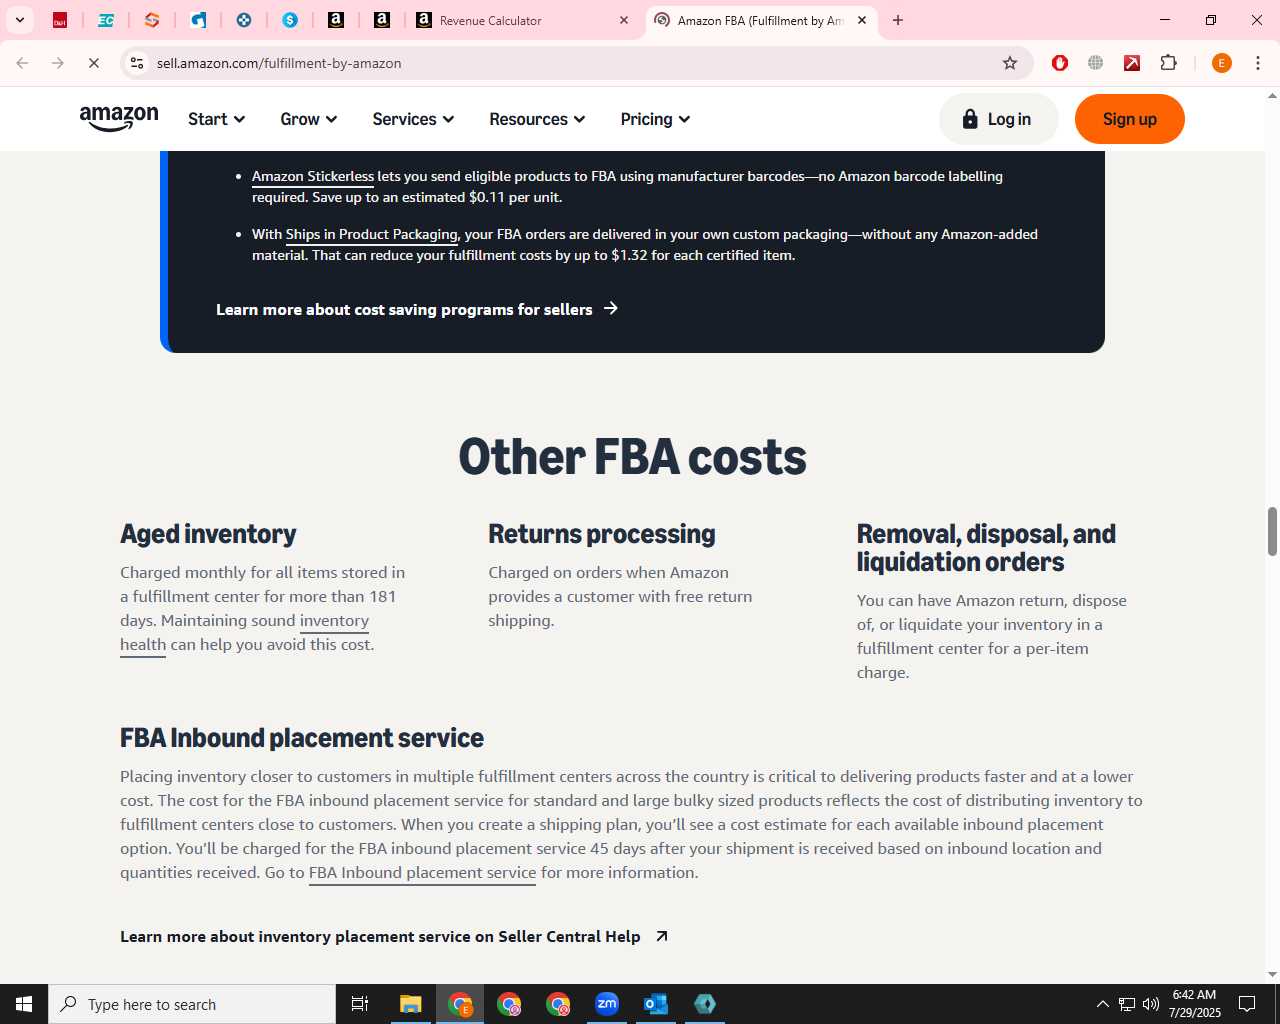Image resolution: width=1280 pixels, height=1024 pixels.
Task: Go forward to the next page
Action: point(58,63)
